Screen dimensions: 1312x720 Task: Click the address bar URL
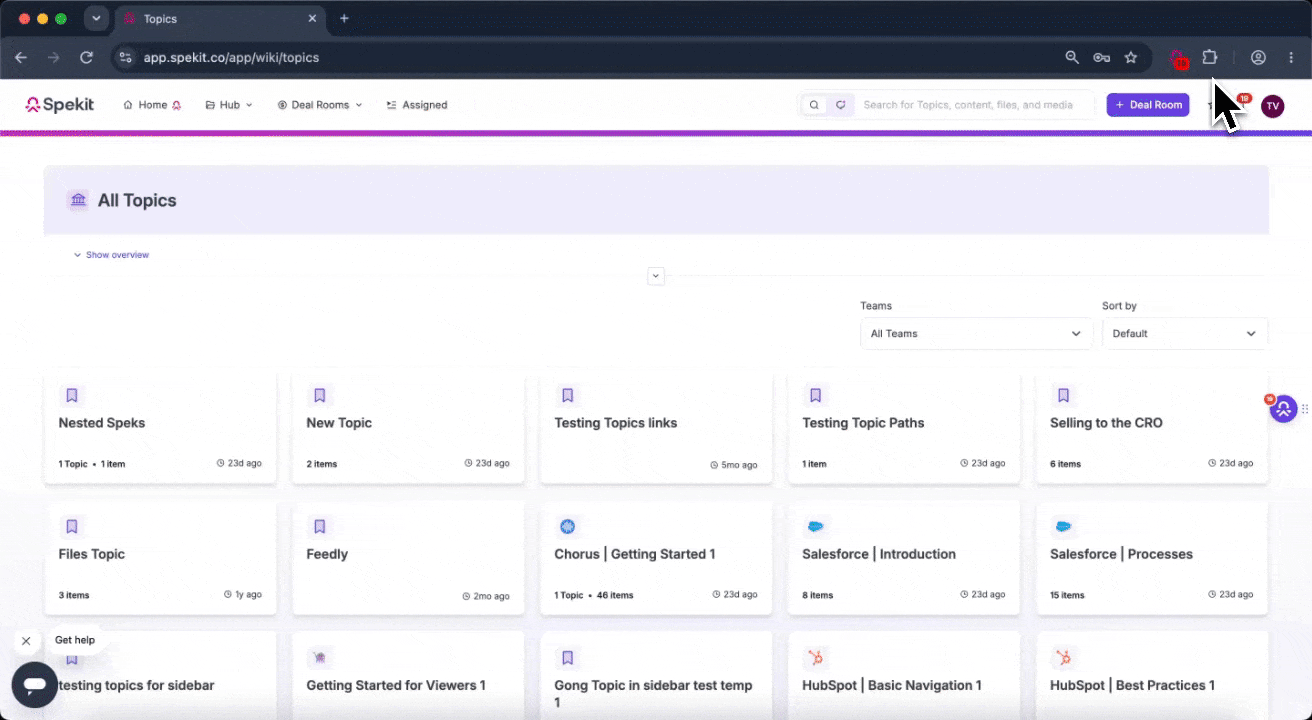(232, 58)
